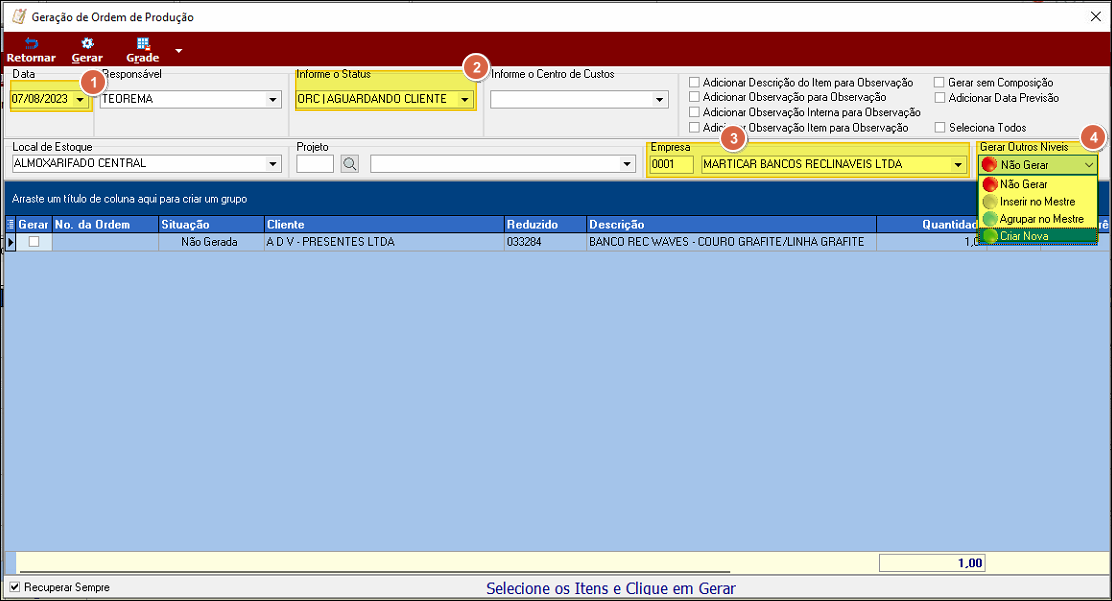Enable Adicionar Data Previsão checkbox
Image resolution: width=1112 pixels, height=601 pixels.
coord(940,98)
